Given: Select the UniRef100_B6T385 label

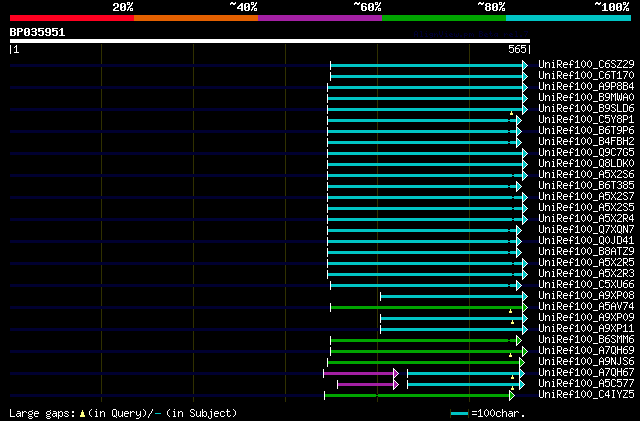Looking at the screenshot, I should pyautogui.click(x=586, y=186).
